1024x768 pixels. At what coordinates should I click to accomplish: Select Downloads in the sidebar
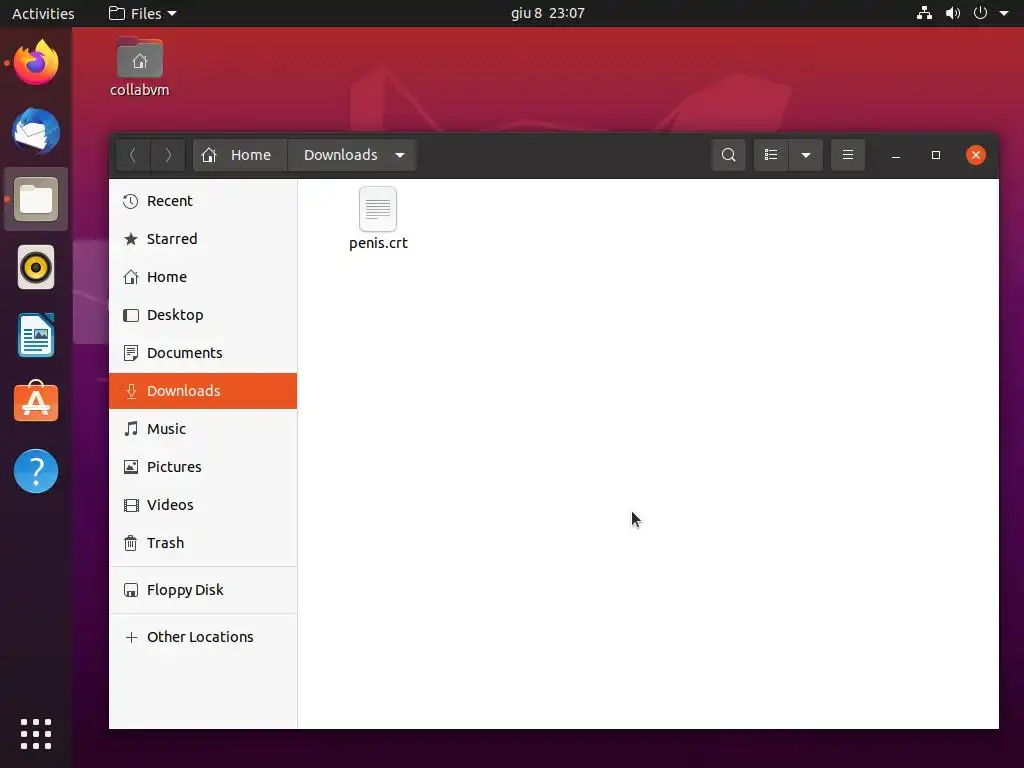[x=203, y=391]
